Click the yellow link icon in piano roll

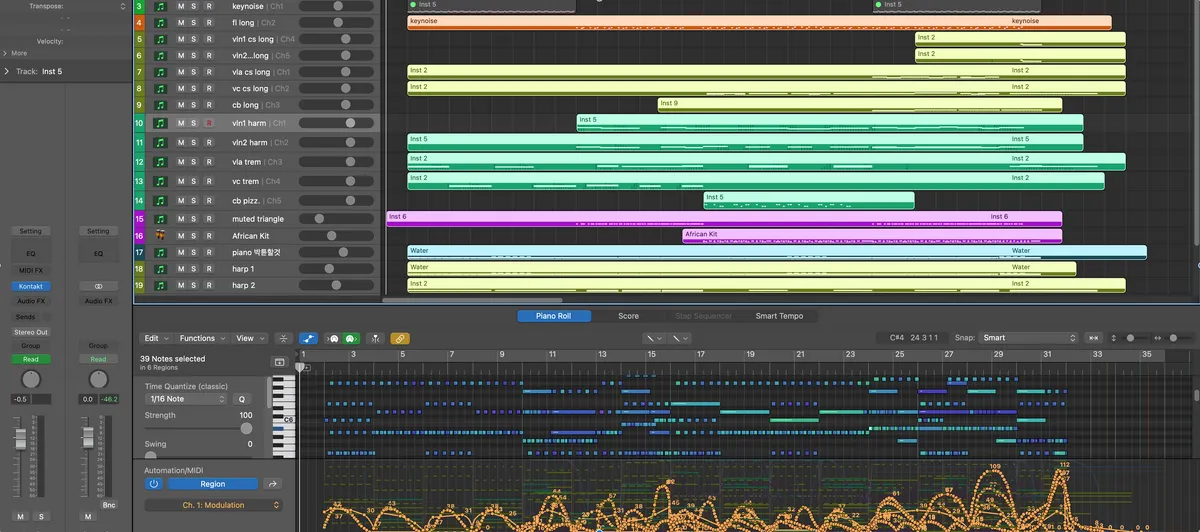tap(400, 339)
